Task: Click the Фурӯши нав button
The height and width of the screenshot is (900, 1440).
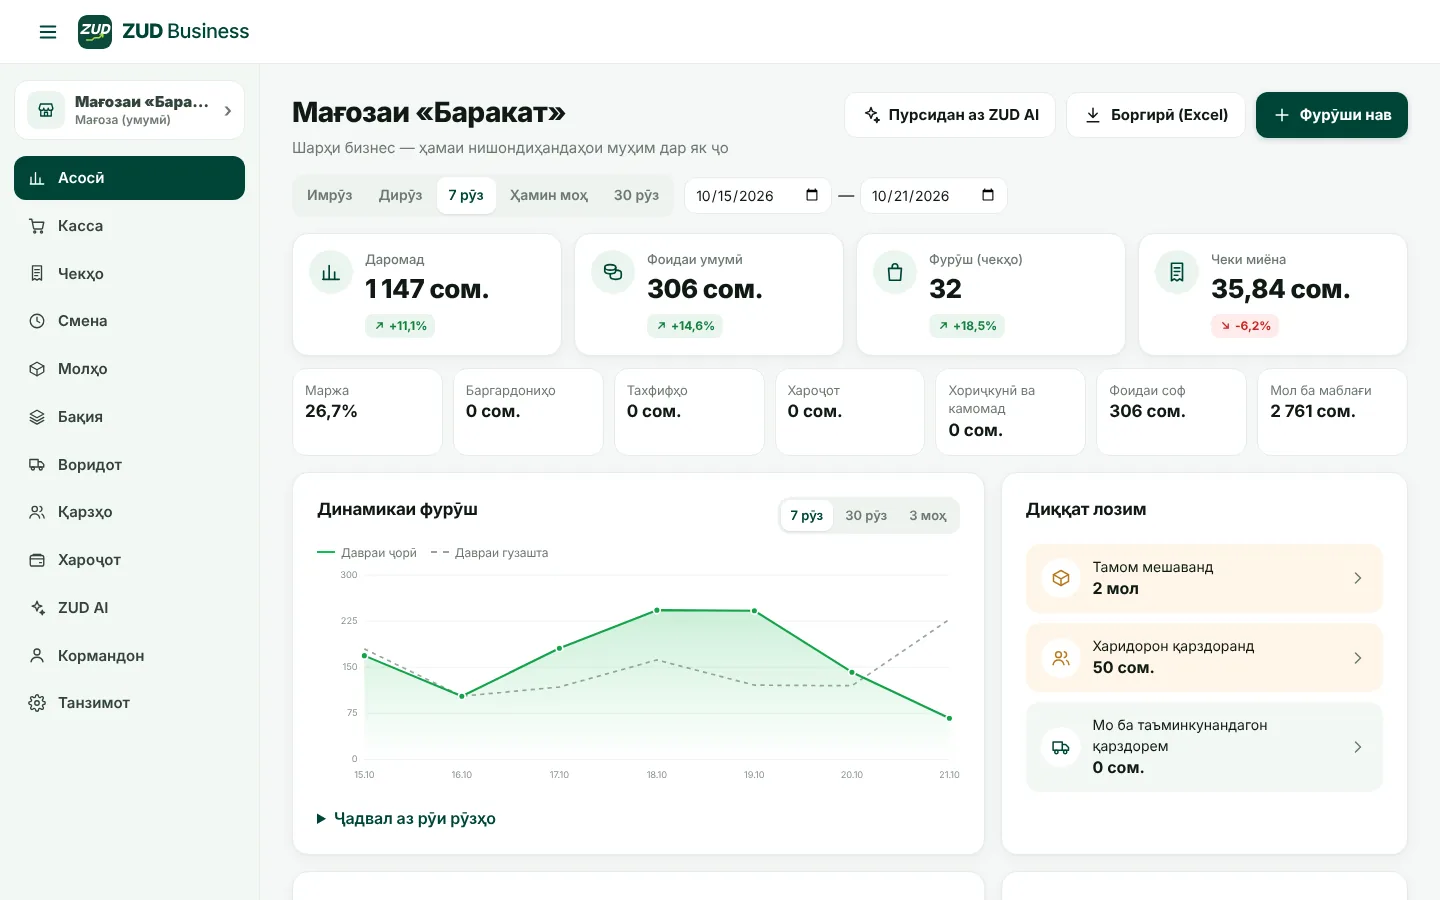Action: [1332, 115]
